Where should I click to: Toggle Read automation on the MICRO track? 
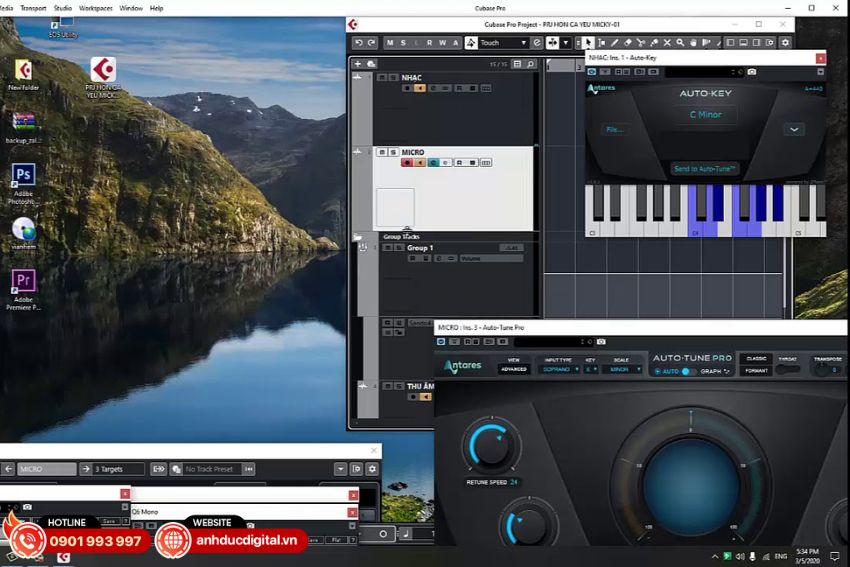pos(459,163)
